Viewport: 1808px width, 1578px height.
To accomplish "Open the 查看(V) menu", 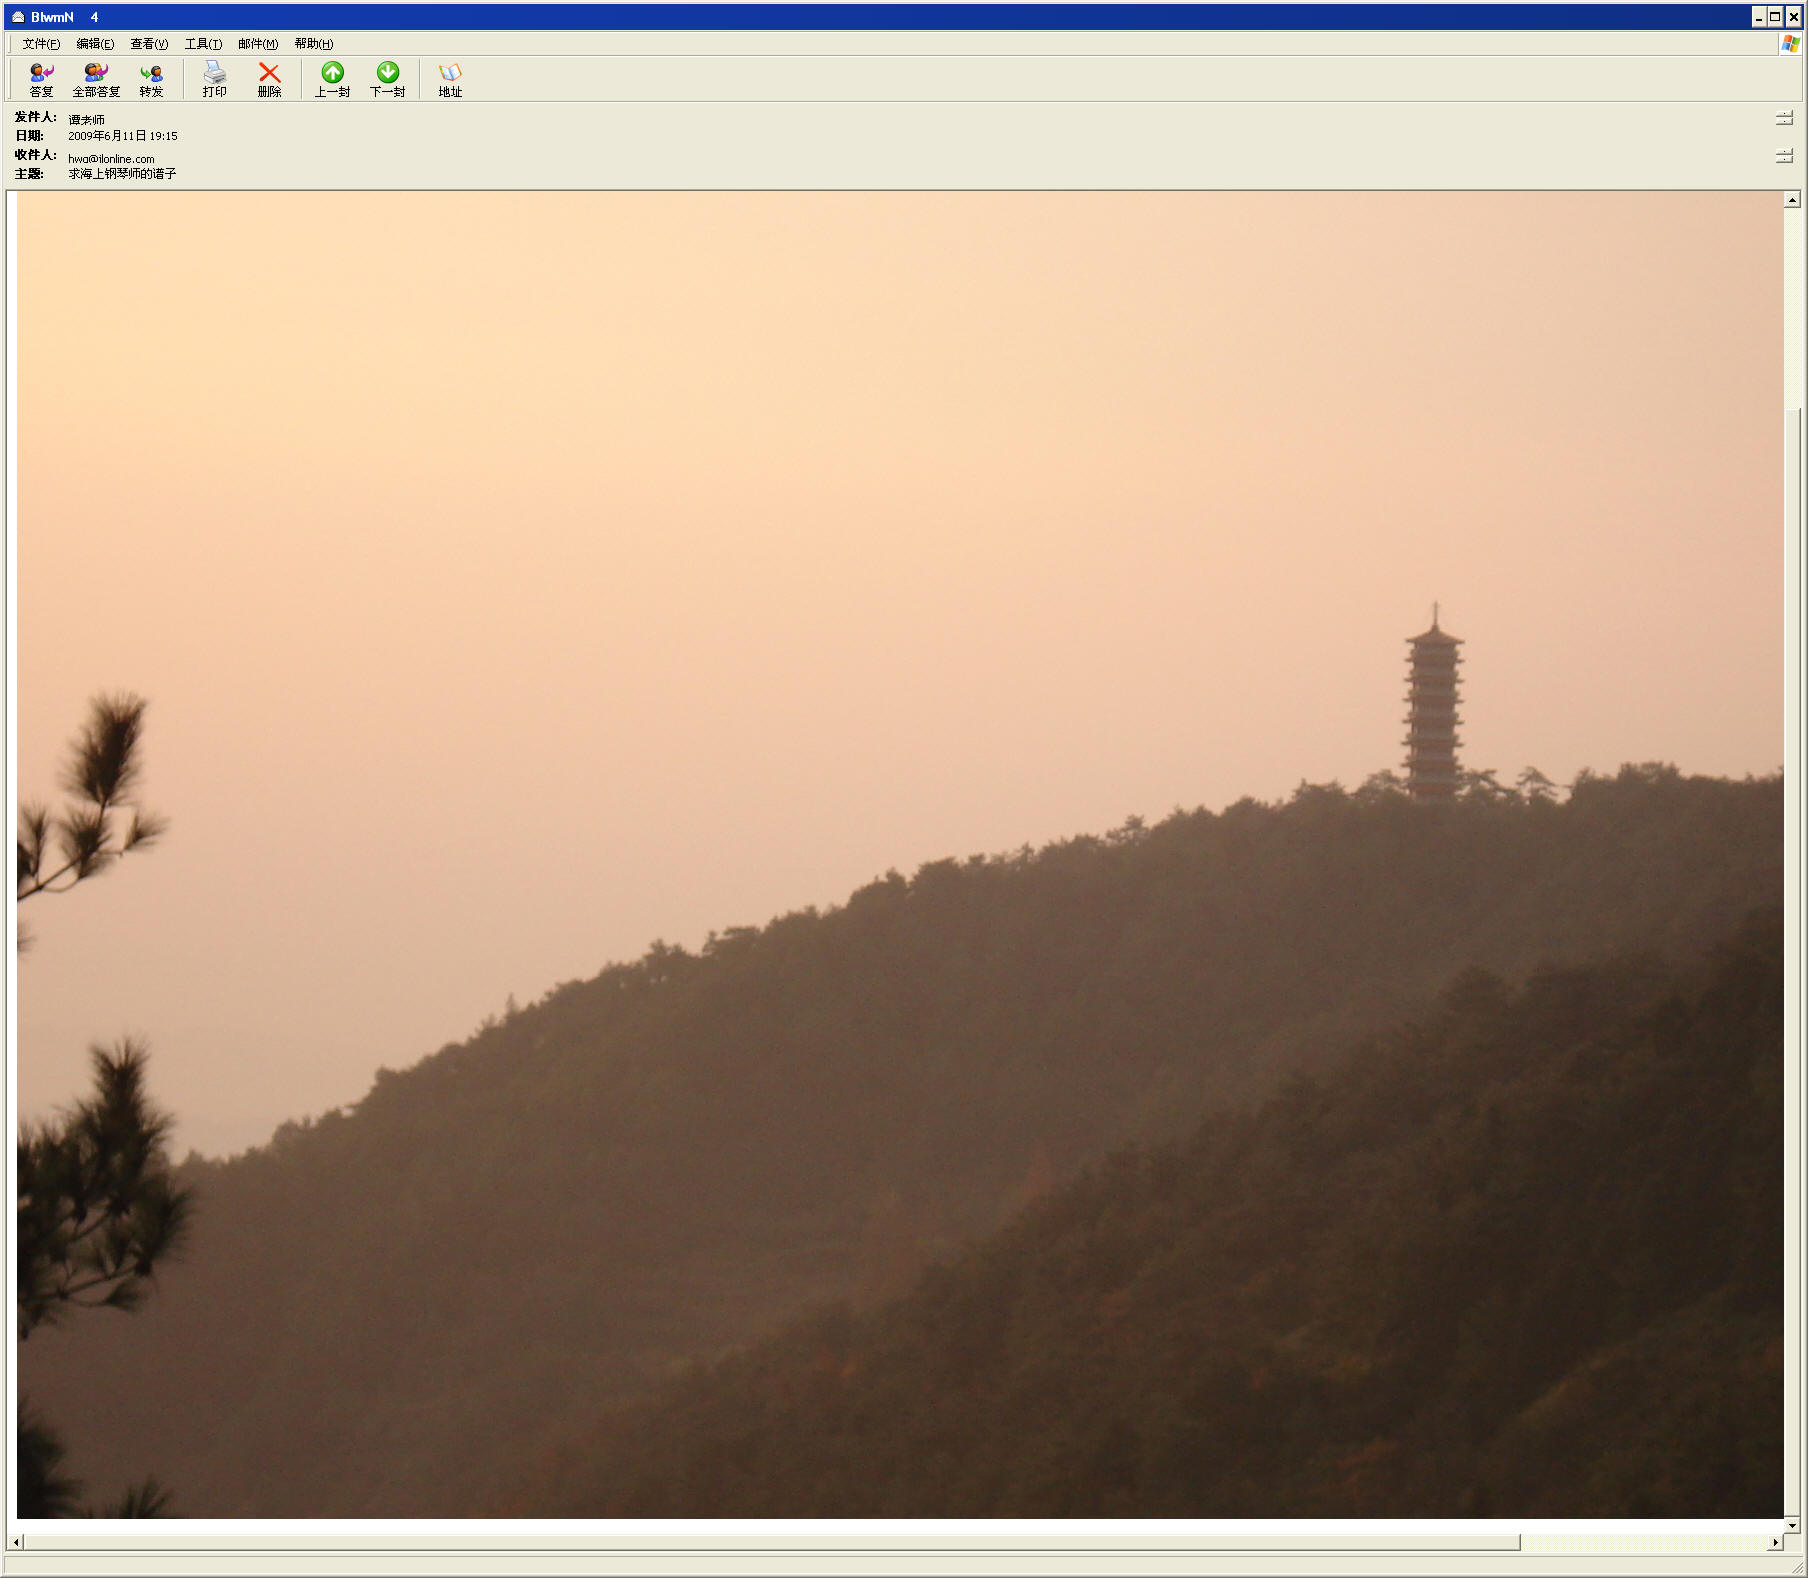I will (x=149, y=44).
